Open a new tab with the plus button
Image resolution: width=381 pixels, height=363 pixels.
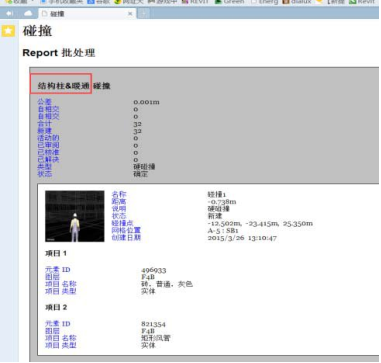tap(143, 14)
